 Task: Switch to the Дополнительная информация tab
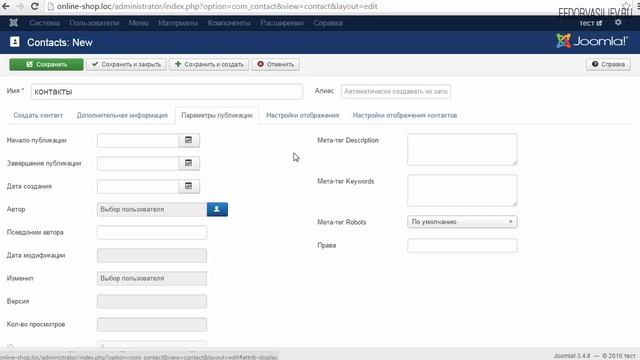[x=122, y=116]
